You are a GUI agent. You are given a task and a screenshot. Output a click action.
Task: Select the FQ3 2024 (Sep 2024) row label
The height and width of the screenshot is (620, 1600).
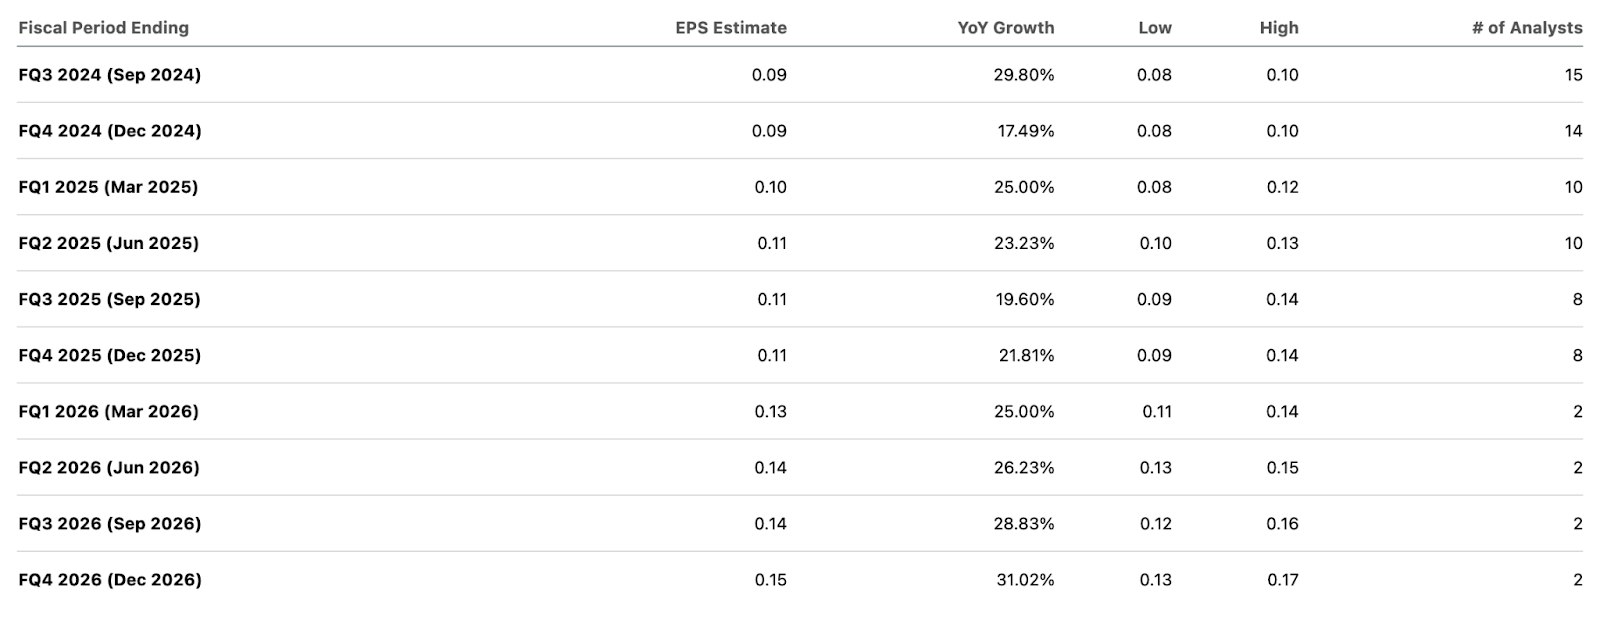click(x=109, y=75)
